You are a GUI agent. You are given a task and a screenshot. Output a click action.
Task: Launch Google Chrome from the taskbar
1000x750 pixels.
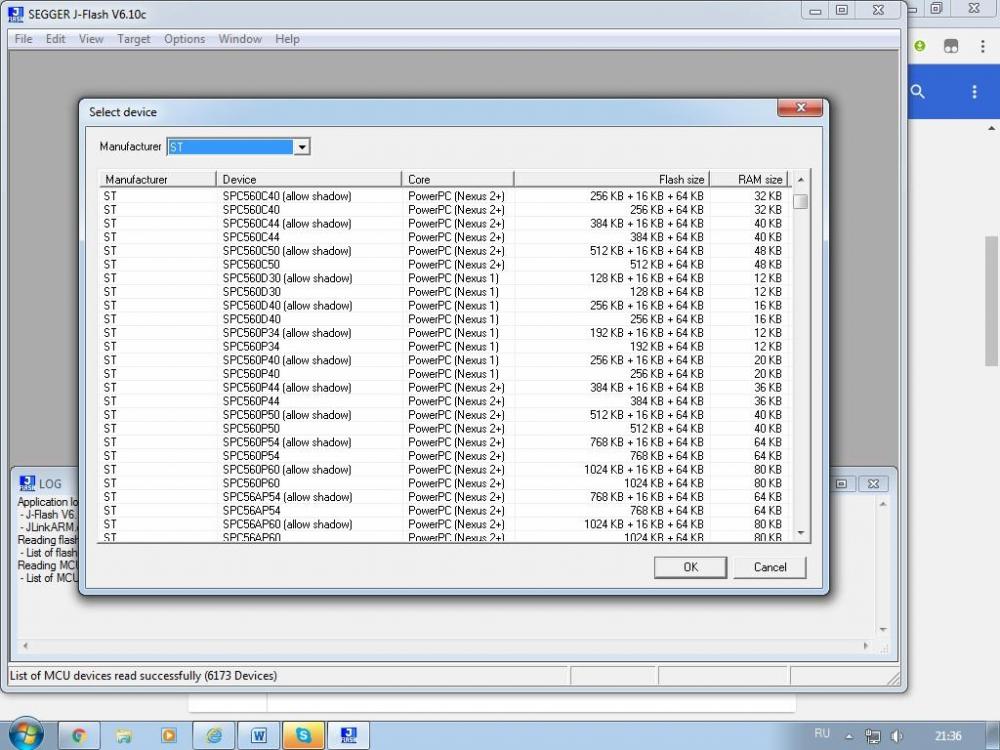tap(79, 735)
